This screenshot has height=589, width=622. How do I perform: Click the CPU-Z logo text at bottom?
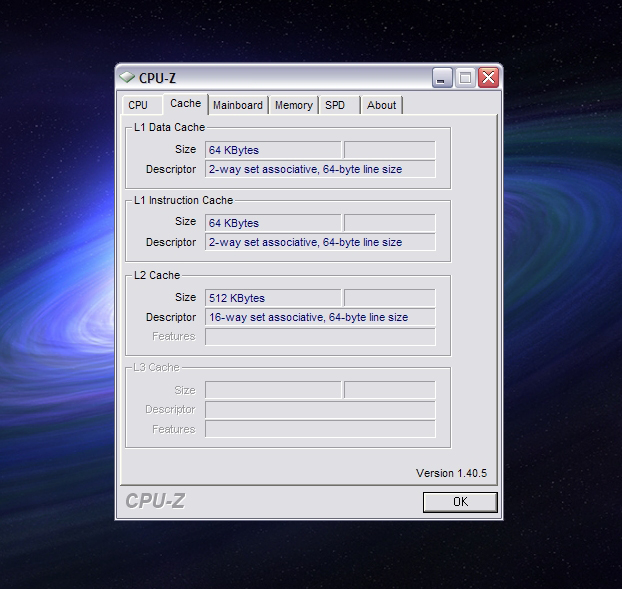coord(155,501)
